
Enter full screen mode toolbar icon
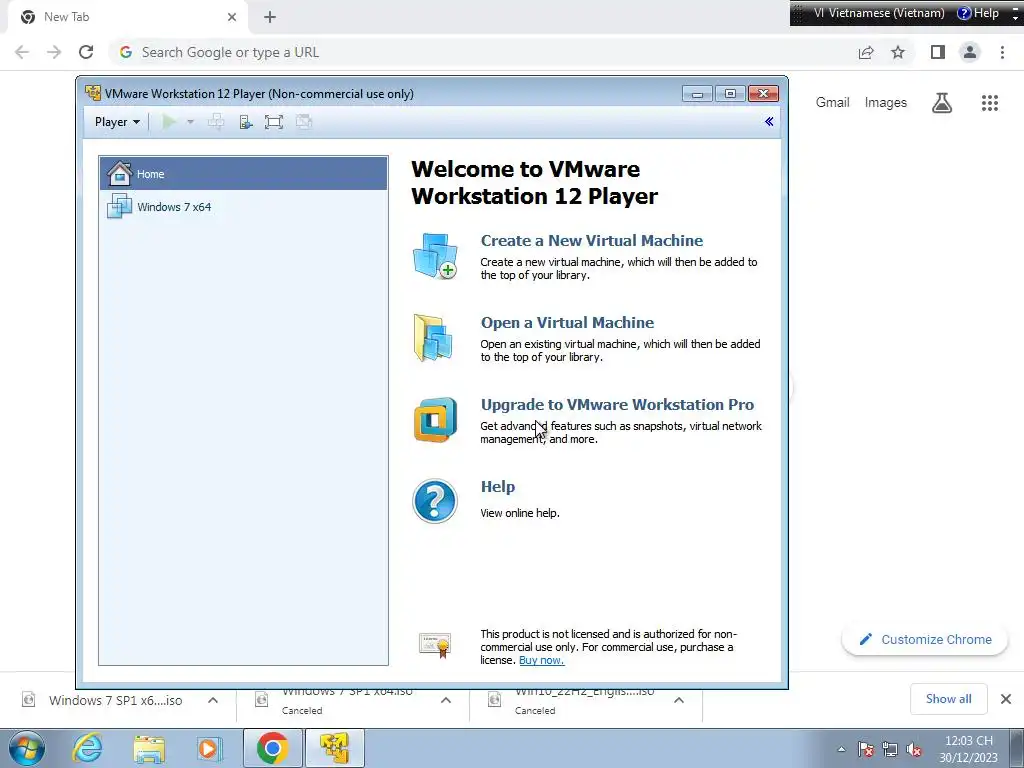coord(274,122)
